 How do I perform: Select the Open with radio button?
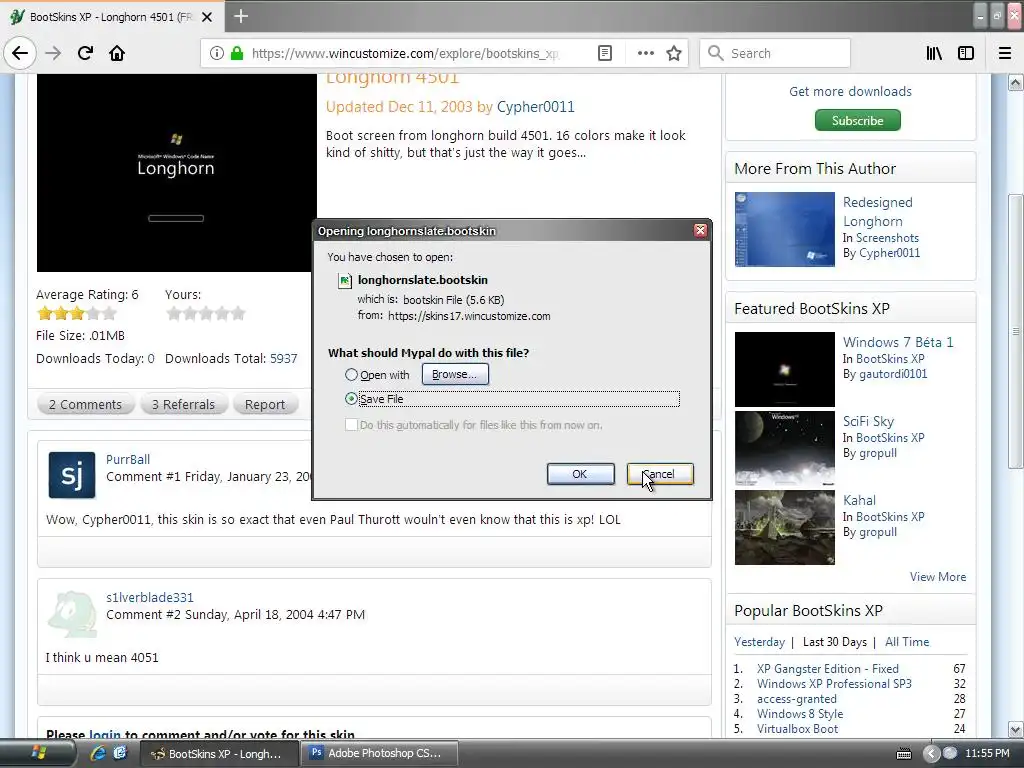tap(351, 375)
